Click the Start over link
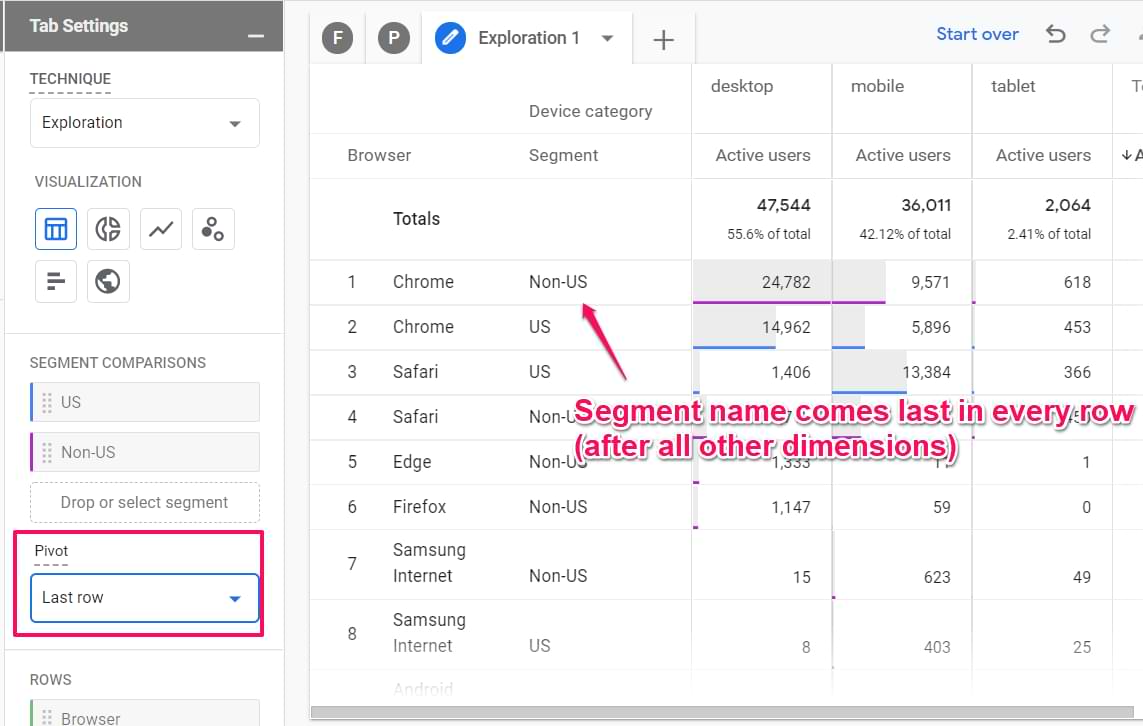This screenshot has width=1143, height=726. (976, 34)
